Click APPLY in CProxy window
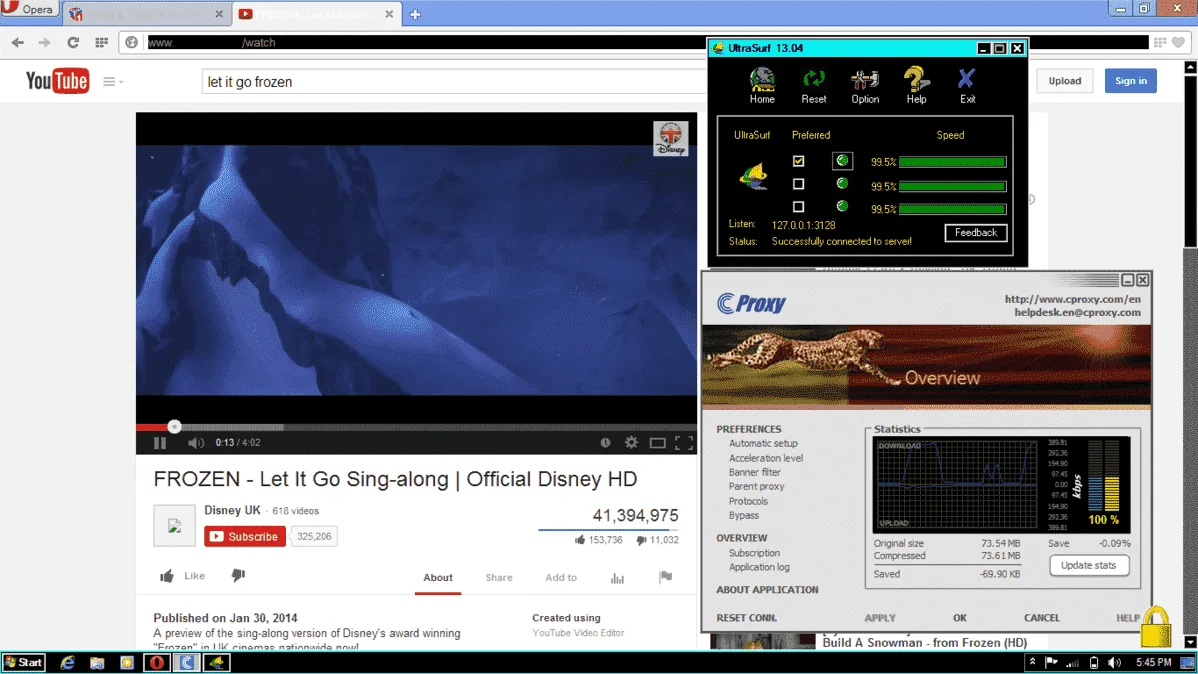1198x674 pixels. pos(880,617)
